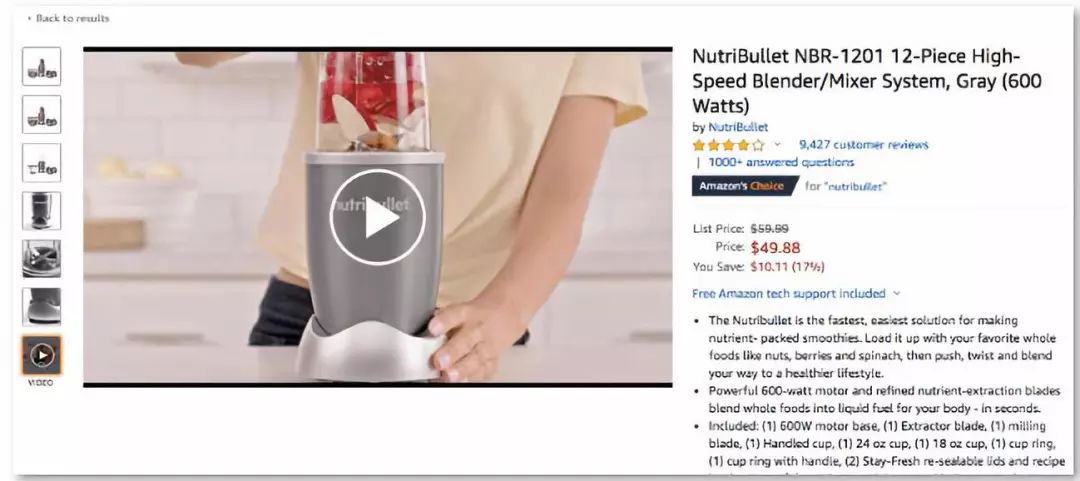This screenshot has width=1080, height=481.
Task: Click the chevron beside tech support text
Action: (x=896, y=294)
